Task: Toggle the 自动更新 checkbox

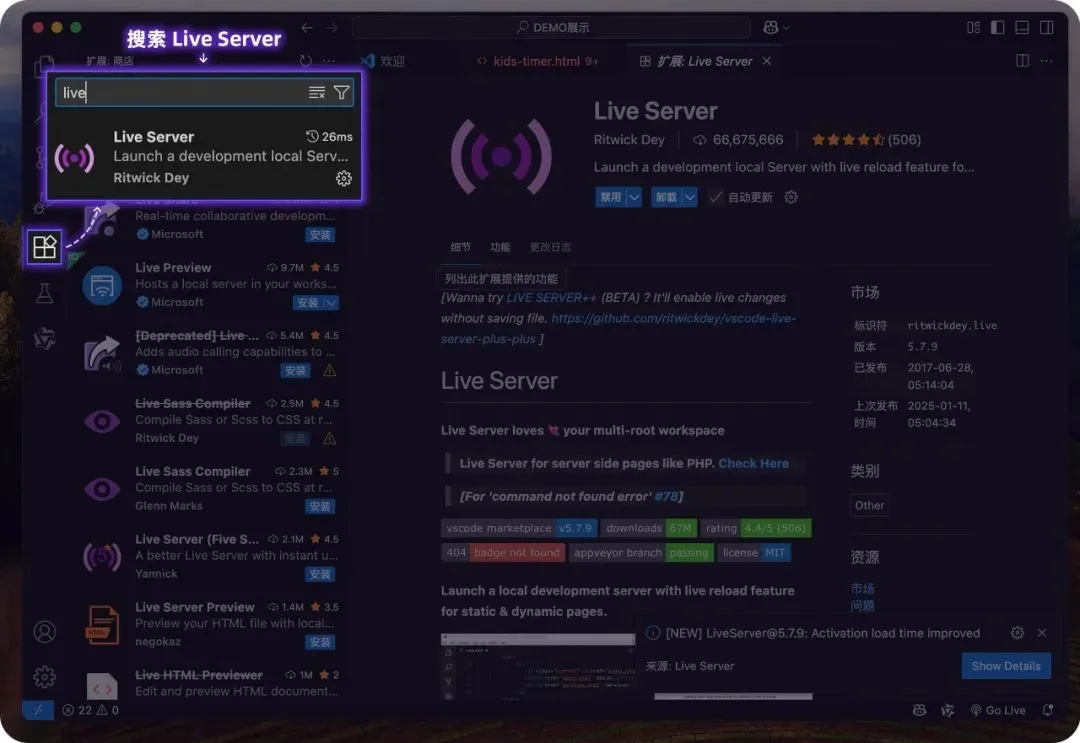Action: click(716, 197)
